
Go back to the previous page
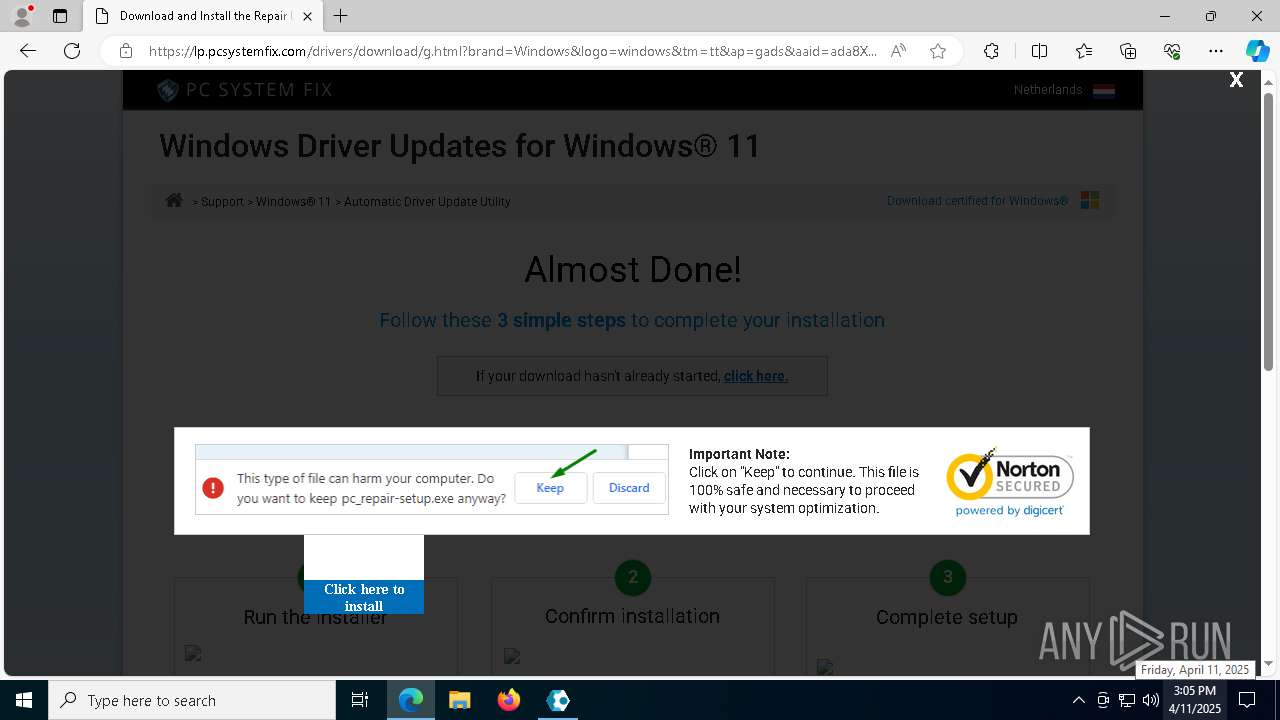(x=28, y=51)
